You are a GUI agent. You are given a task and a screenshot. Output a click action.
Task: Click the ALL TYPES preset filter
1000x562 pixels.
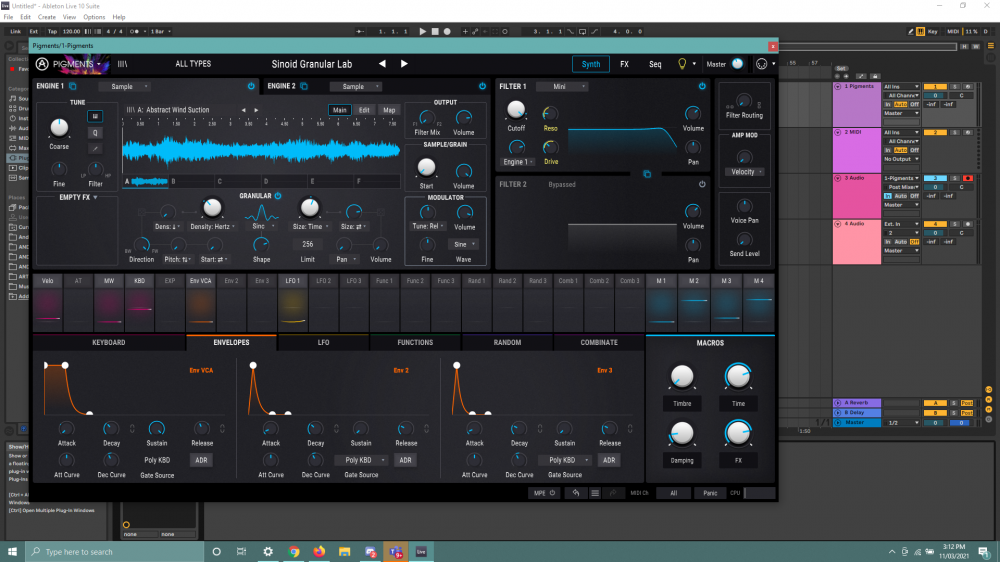[193, 64]
